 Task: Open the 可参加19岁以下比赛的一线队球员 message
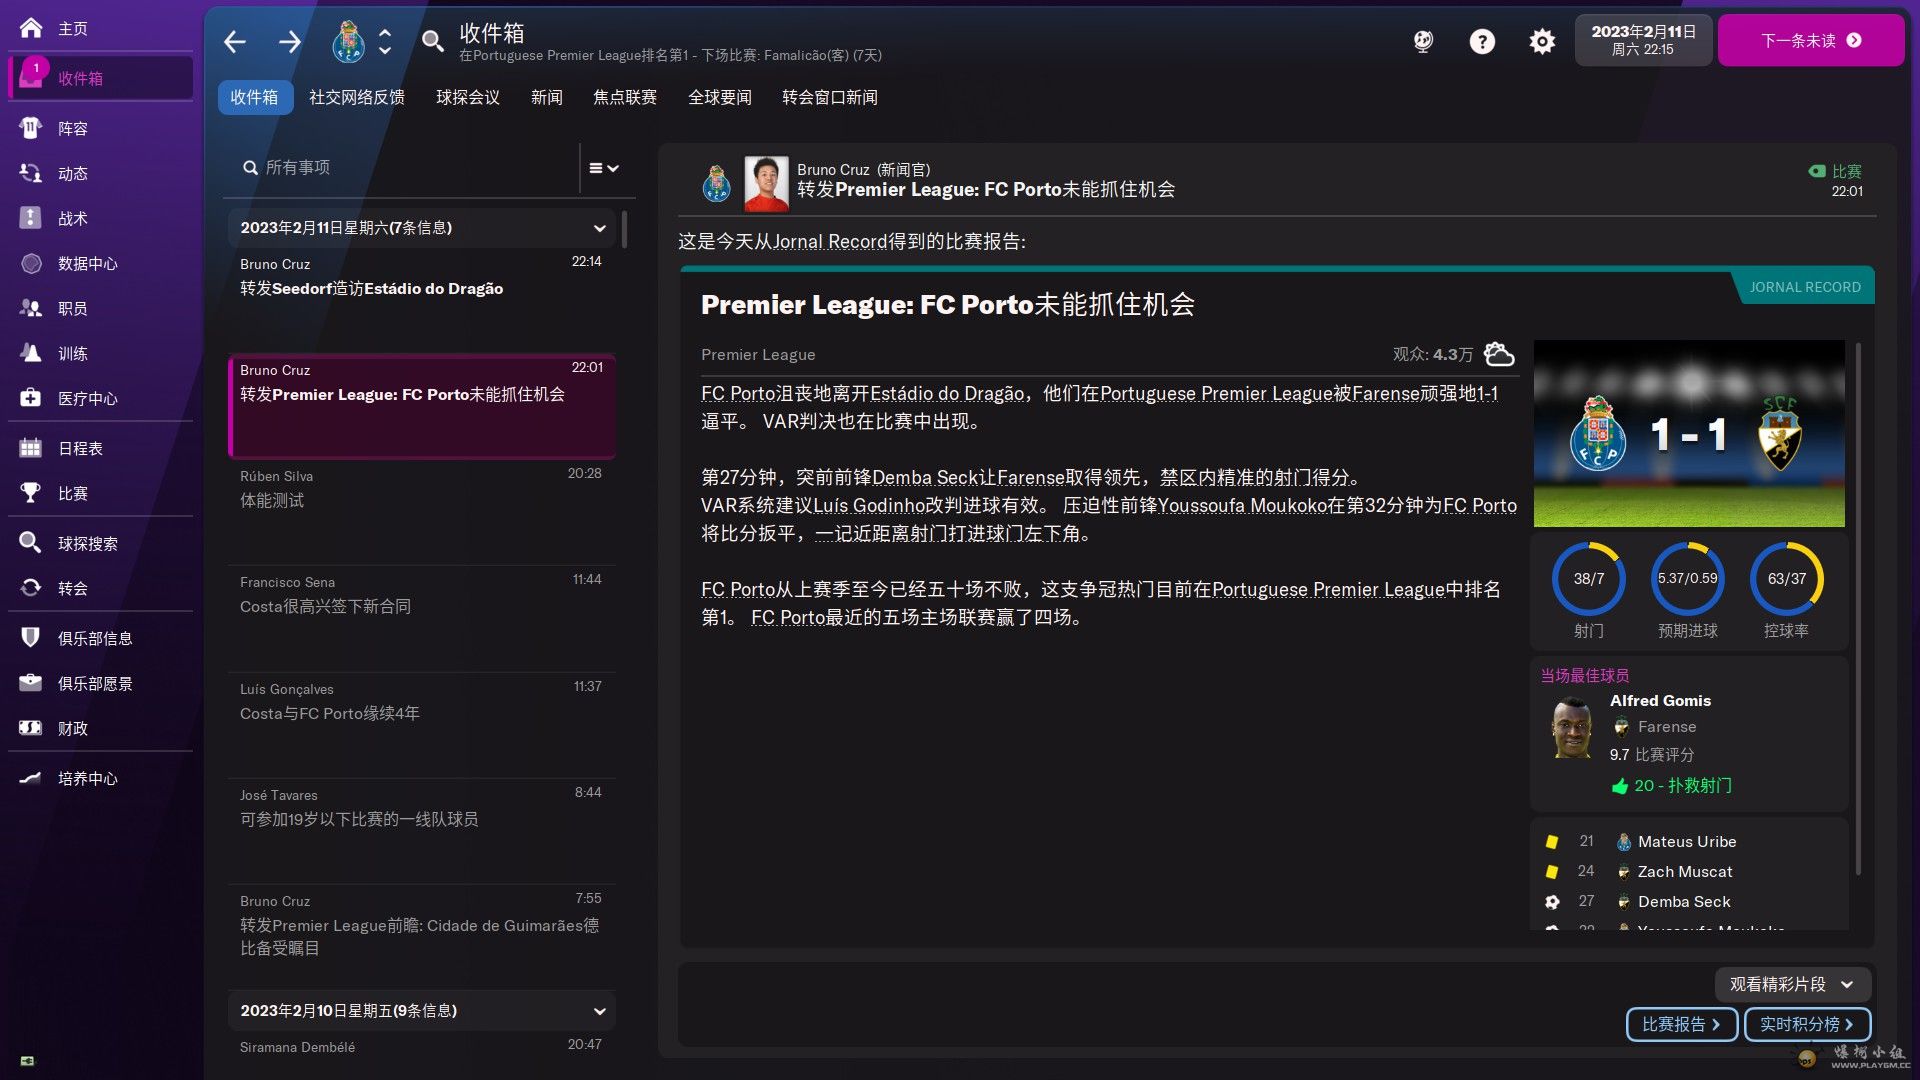421,830
